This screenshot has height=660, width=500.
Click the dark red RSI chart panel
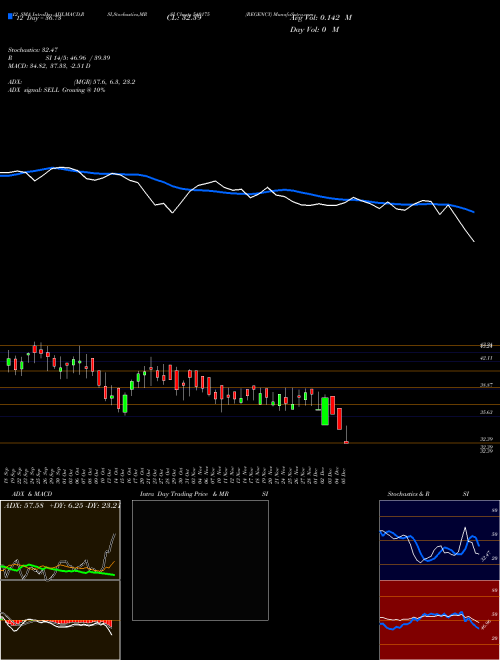[x=439, y=620]
